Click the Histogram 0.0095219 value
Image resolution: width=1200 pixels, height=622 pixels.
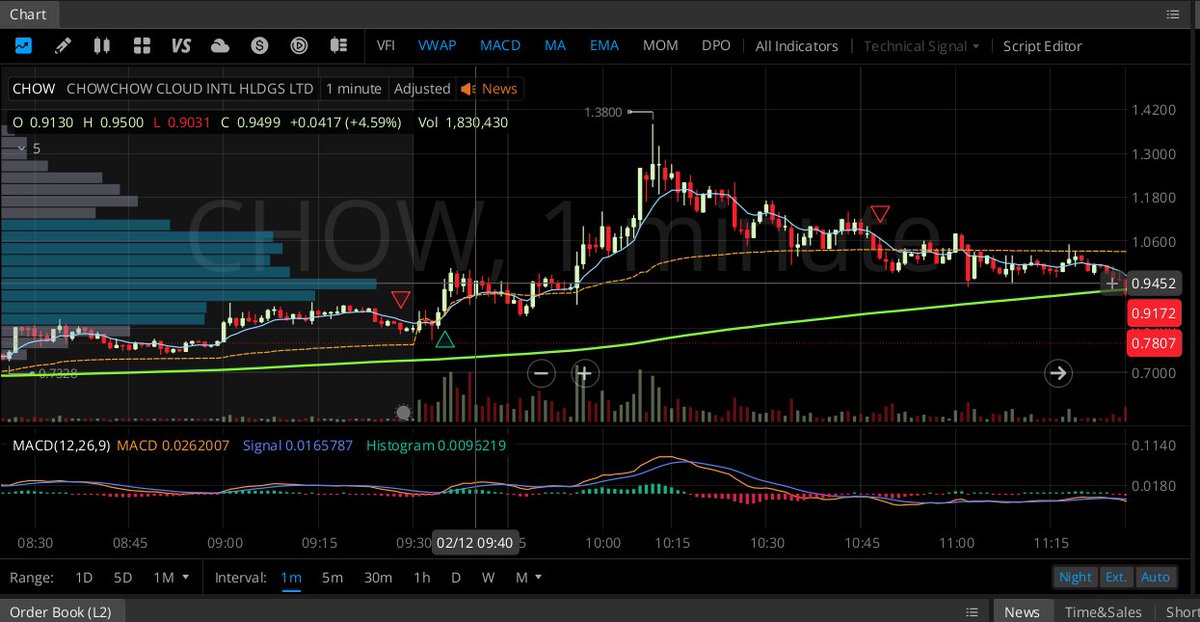click(x=436, y=445)
